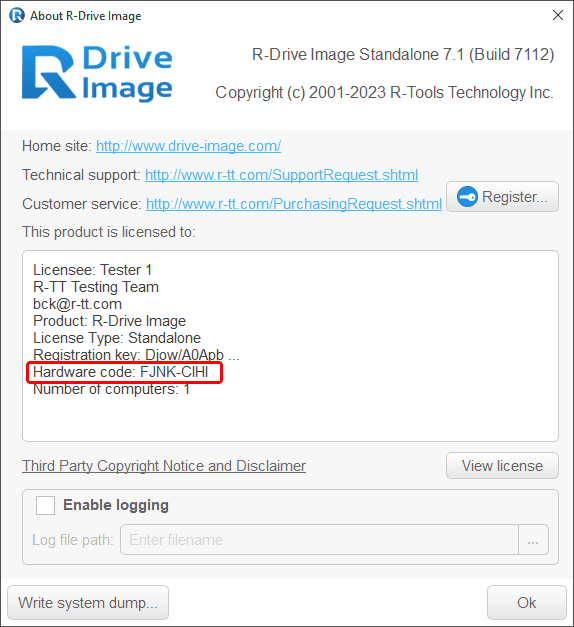Click the log file path input field
574x627 pixels.
(x=319, y=540)
